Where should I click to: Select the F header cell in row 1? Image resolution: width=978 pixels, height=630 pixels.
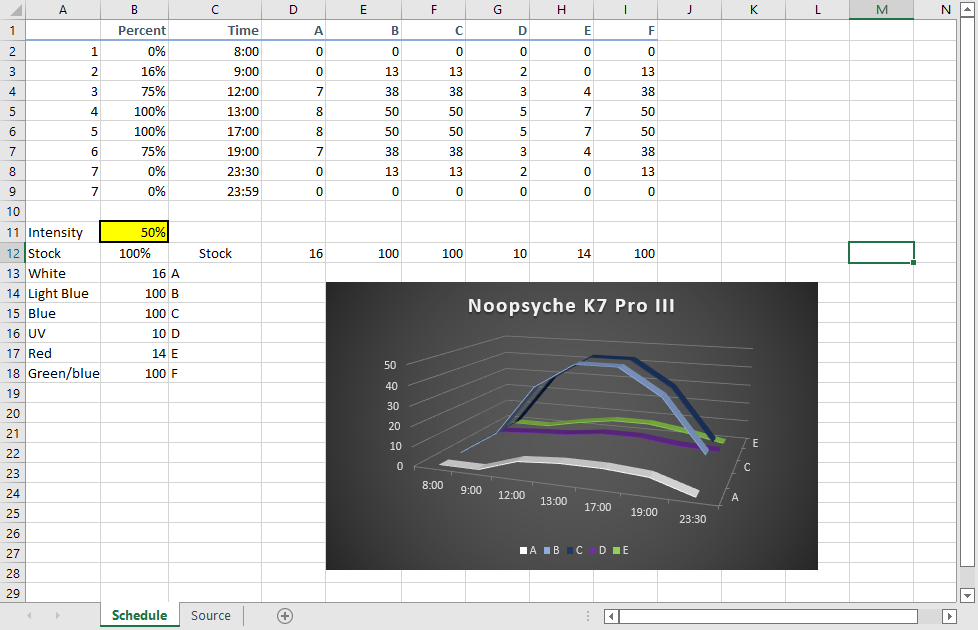click(626, 30)
